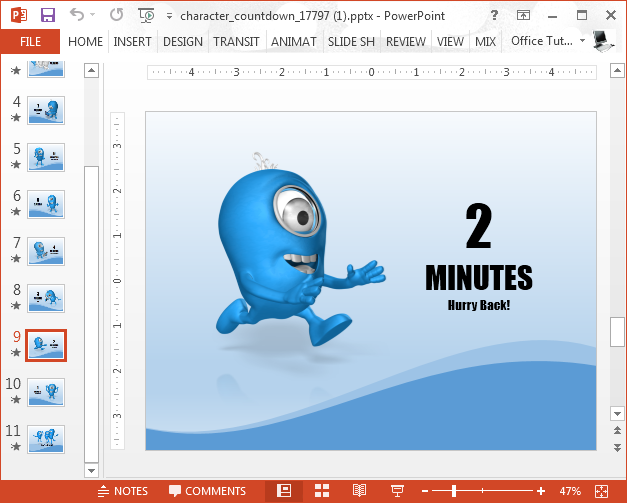Click animation star icon under slide 6
The width and height of the screenshot is (627, 503).
16,212
